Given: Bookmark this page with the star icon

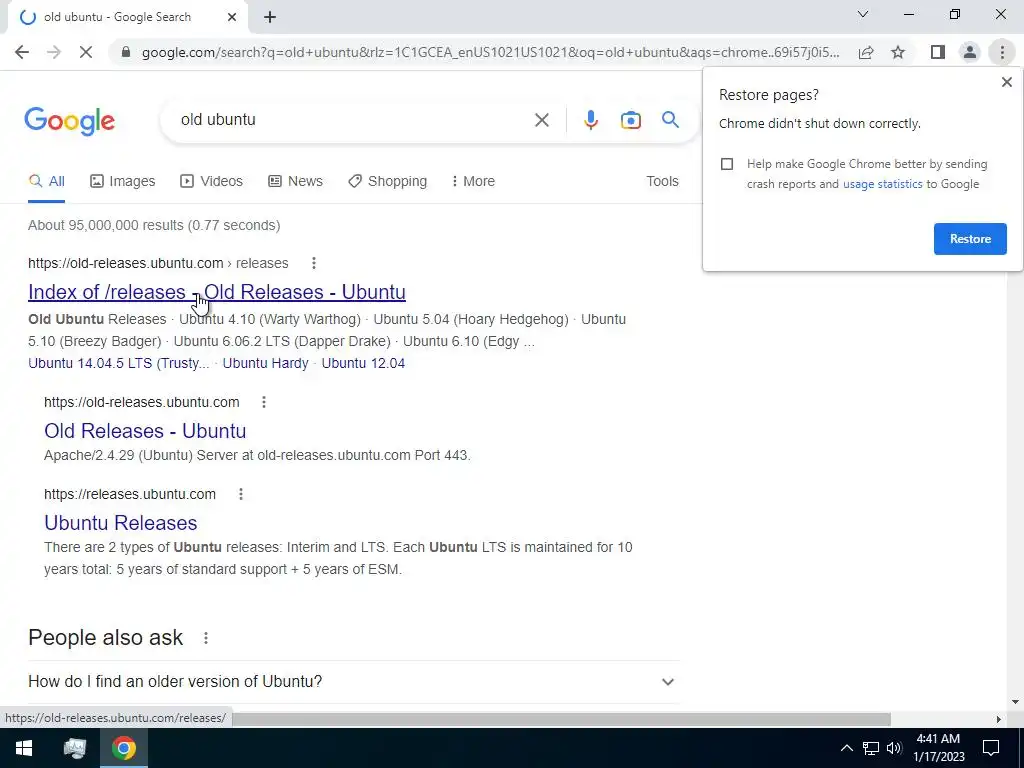Looking at the screenshot, I should pyautogui.click(x=898, y=52).
